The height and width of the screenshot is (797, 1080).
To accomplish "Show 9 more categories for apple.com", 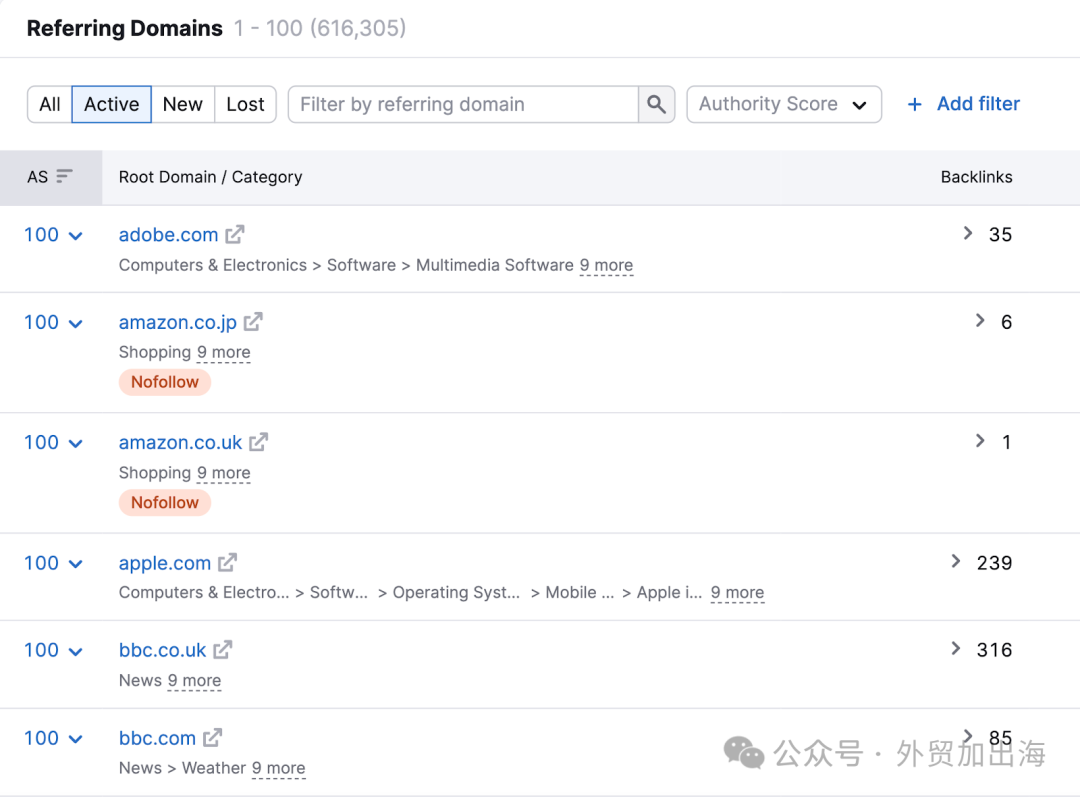I will click(x=737, y=592).
